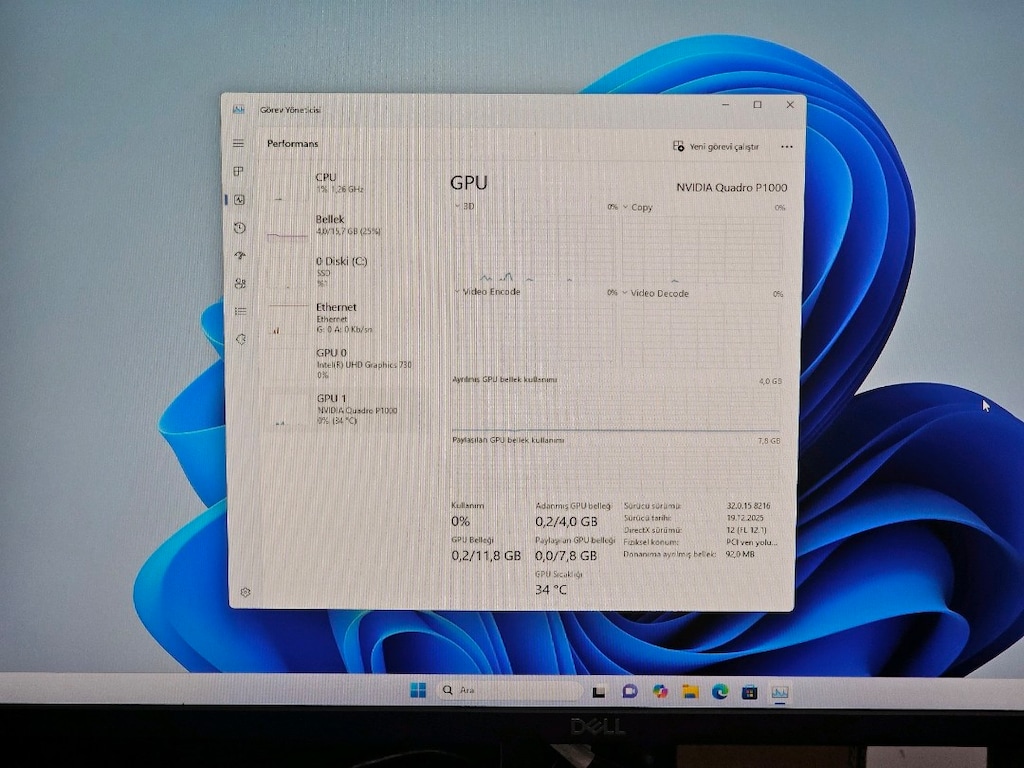Viewport: 1024px width, 768px height.
Task: Click the driver version '32.0.15.8216'
Action: tap(748, 505)
